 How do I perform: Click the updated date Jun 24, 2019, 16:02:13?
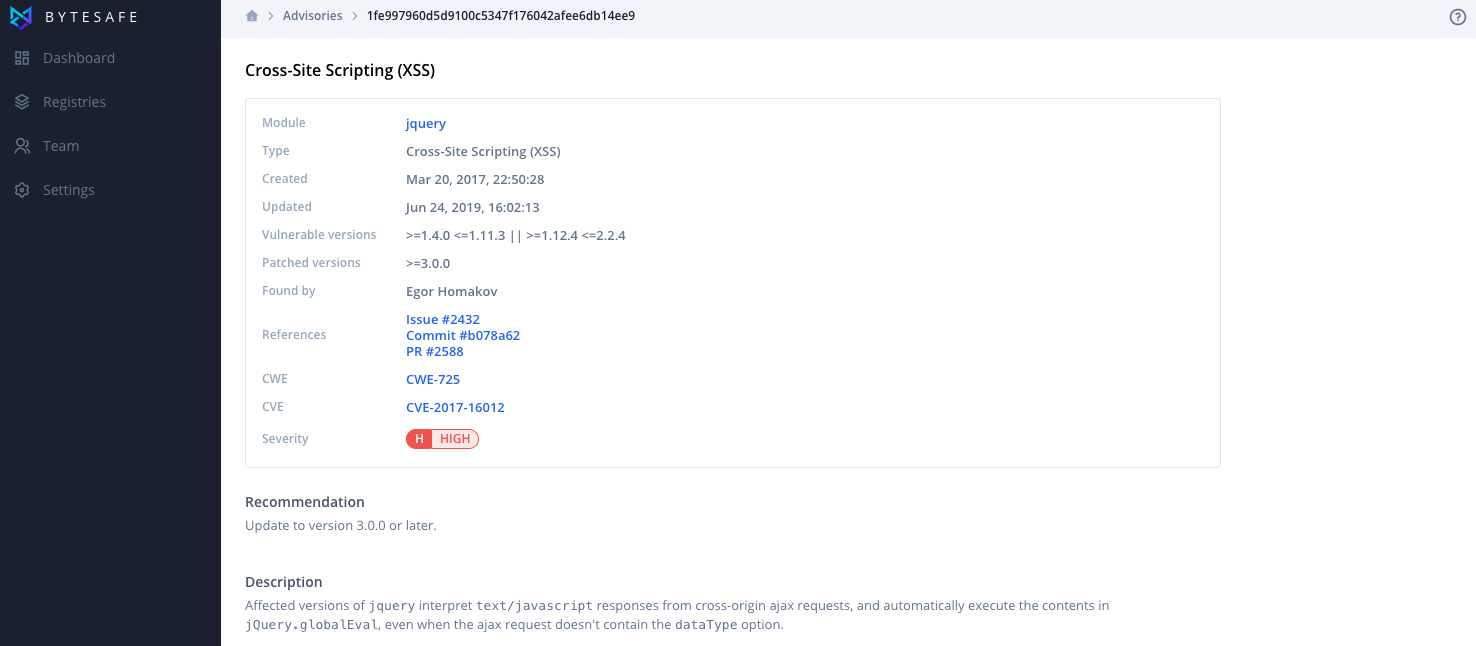coord(473,208)
